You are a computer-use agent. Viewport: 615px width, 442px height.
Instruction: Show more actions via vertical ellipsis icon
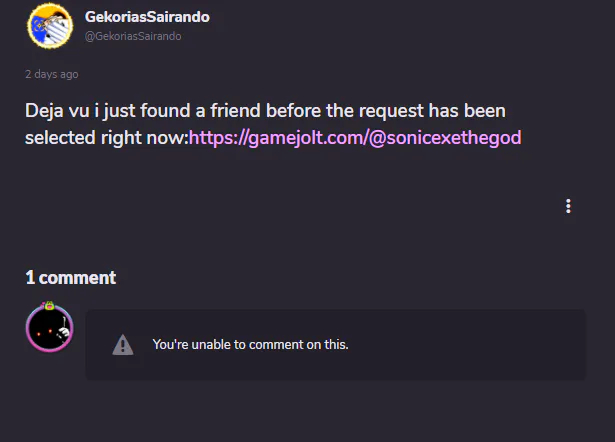tap(568, 206)
